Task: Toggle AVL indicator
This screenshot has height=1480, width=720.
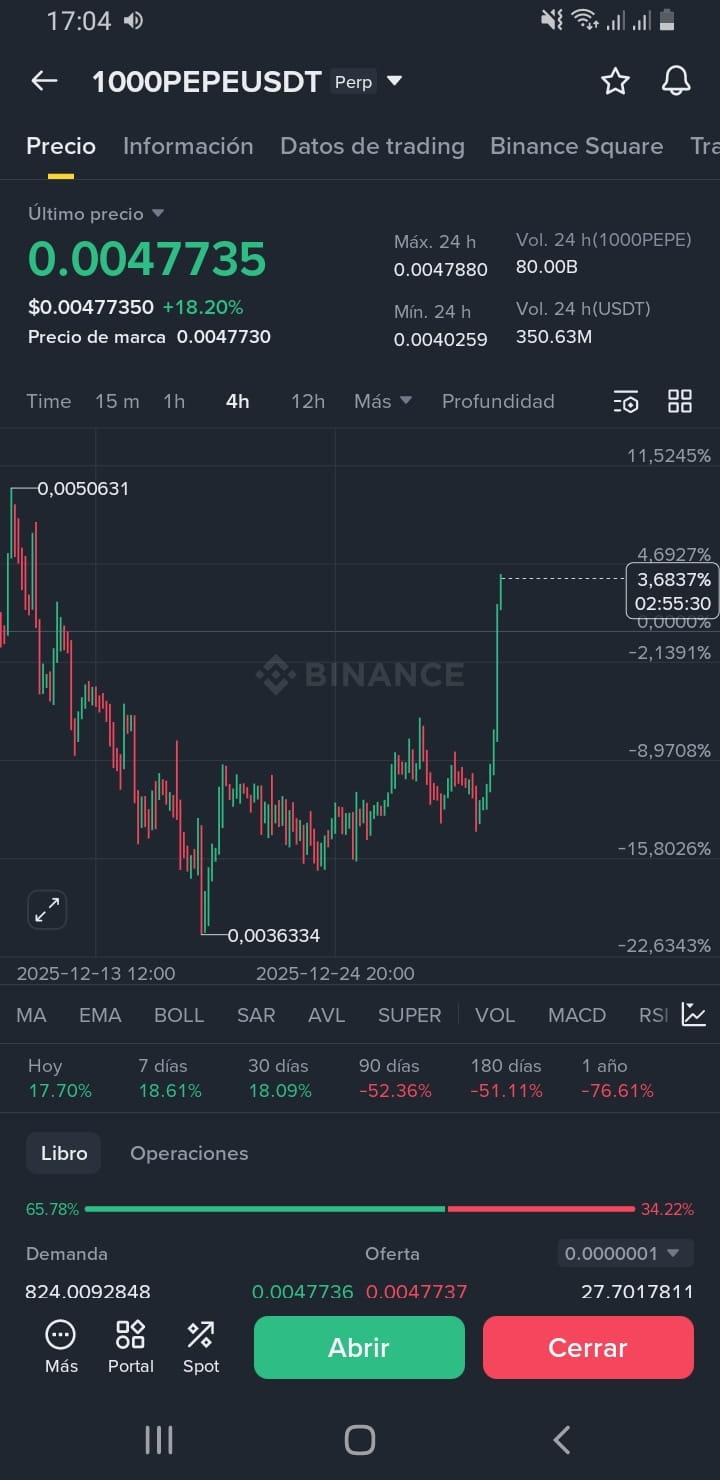Action: coord(327,1015)
